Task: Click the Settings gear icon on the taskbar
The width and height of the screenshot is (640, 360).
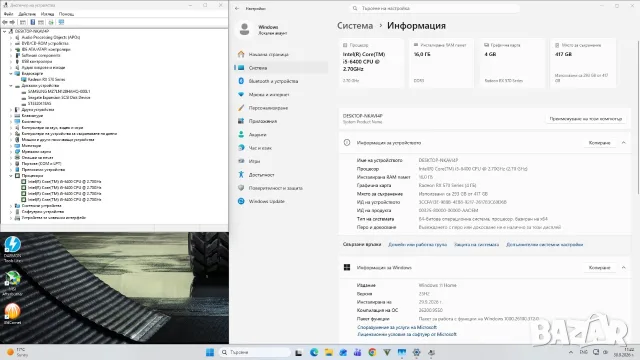Action: [416, 352]
